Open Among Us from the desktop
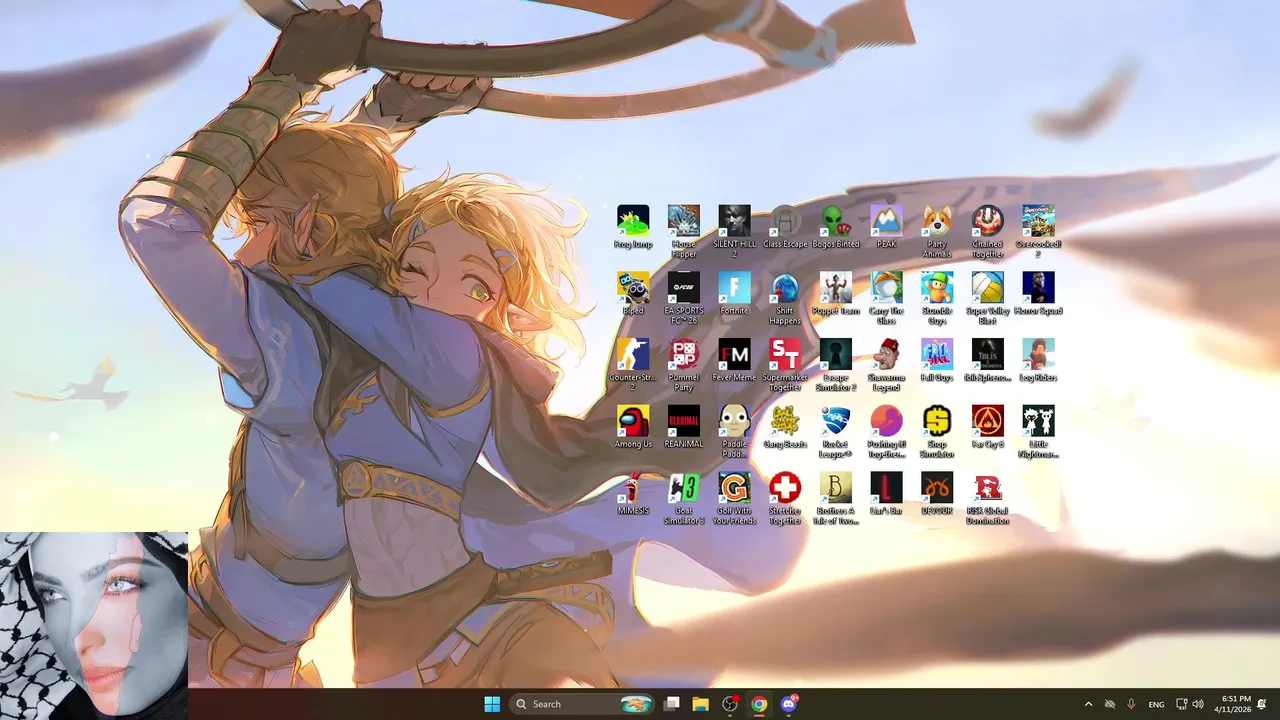 633,428
